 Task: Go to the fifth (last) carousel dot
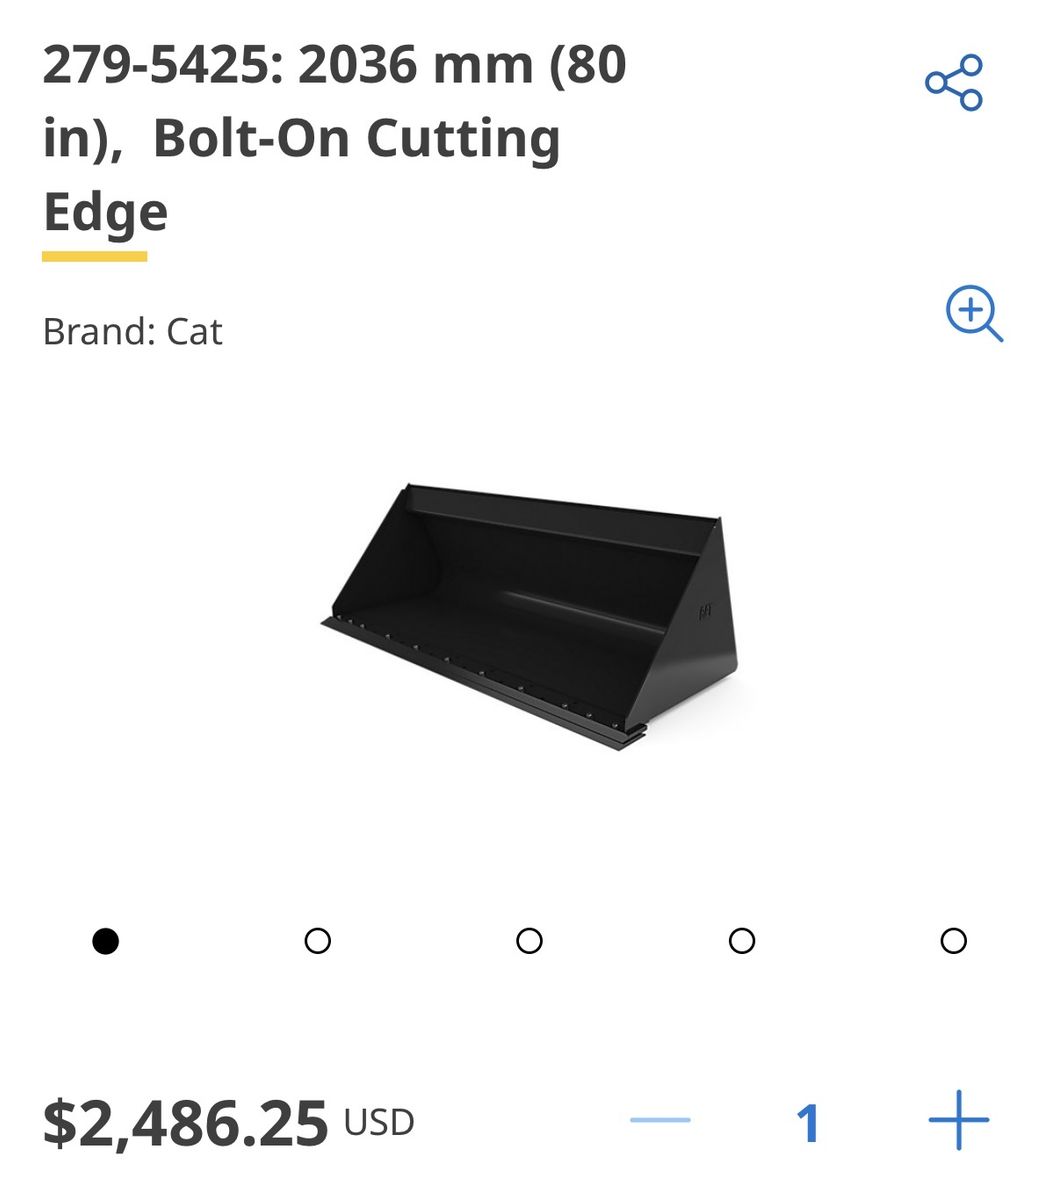[x=953, y=941]
